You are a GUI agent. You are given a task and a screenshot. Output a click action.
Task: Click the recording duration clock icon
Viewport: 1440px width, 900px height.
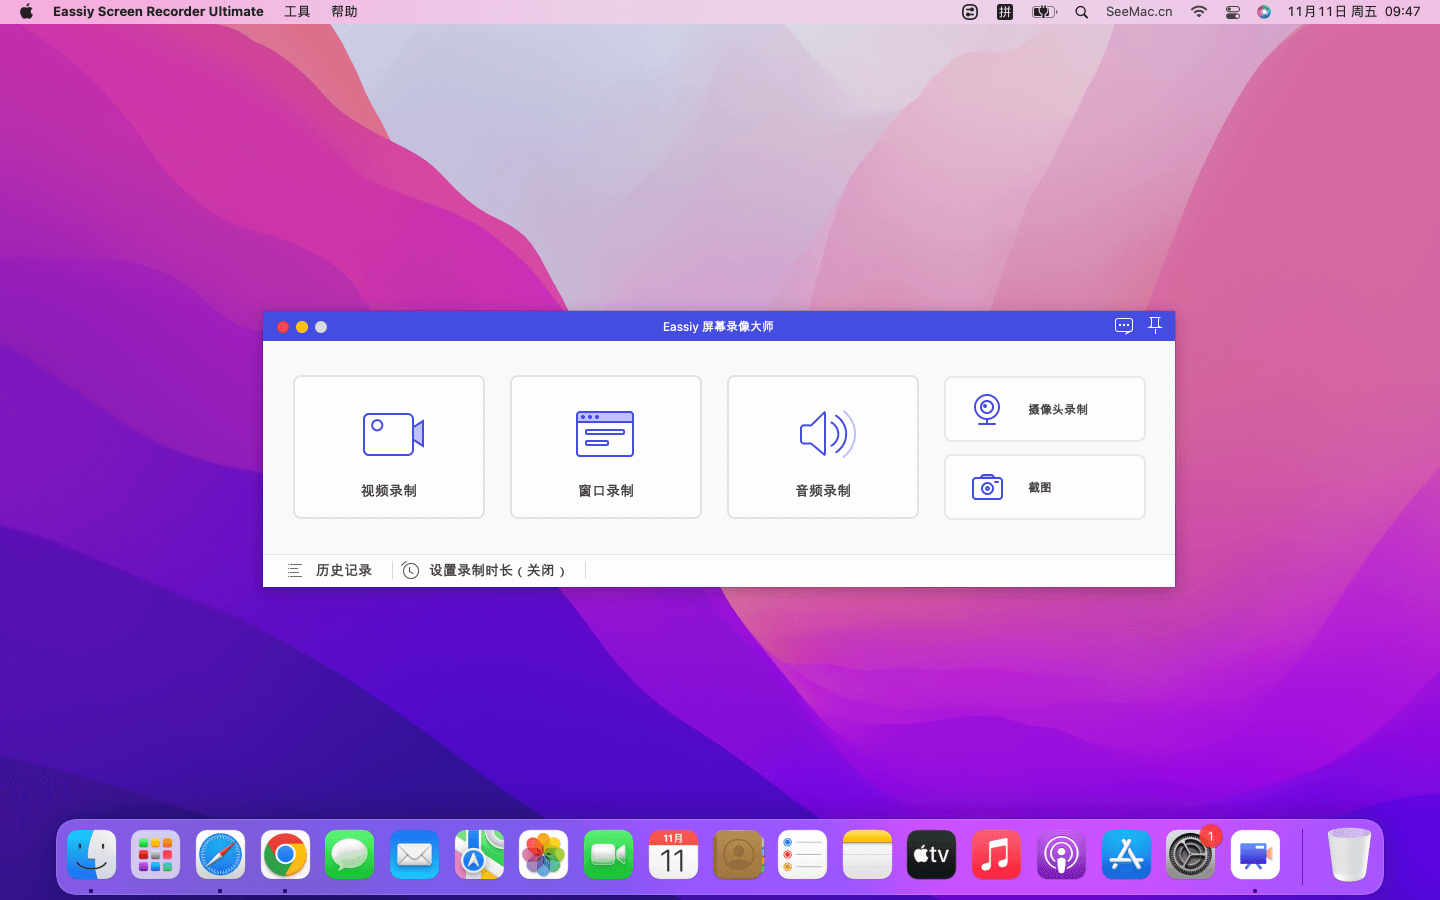click(410, 570)
